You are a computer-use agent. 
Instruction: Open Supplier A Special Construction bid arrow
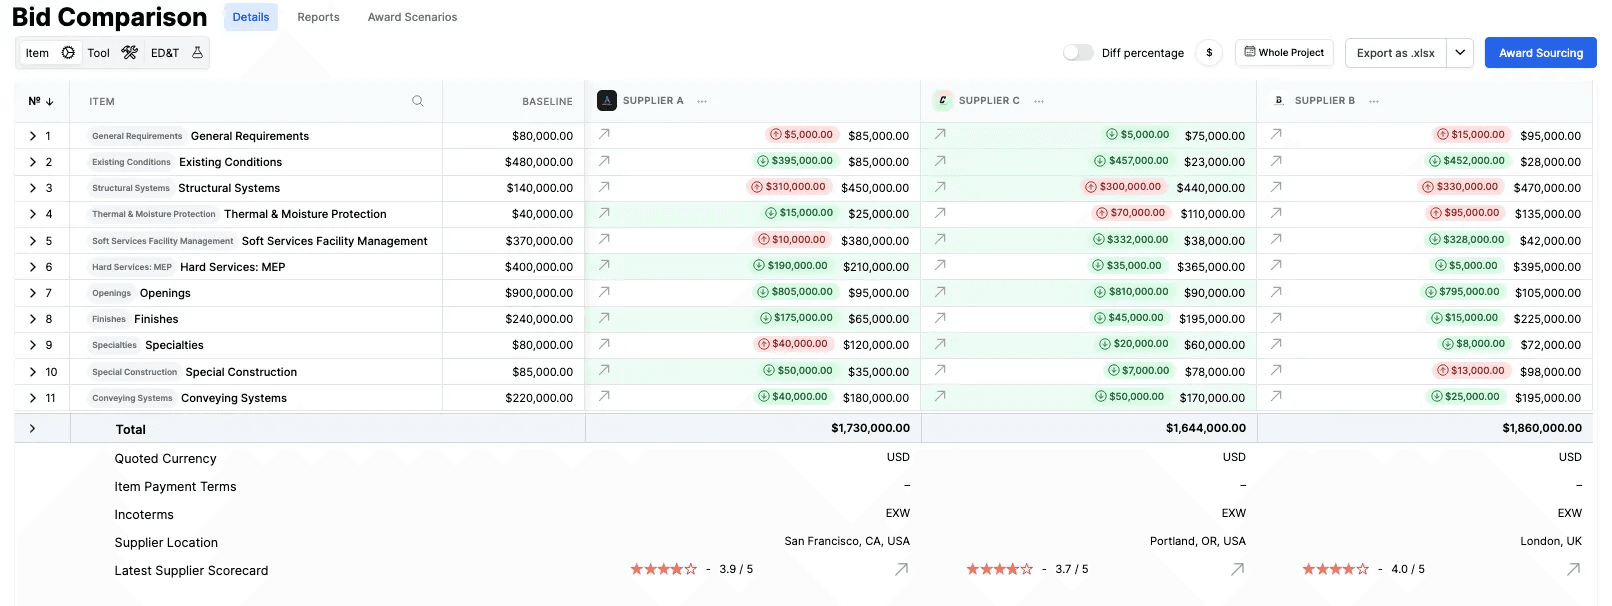click(604, 370)
